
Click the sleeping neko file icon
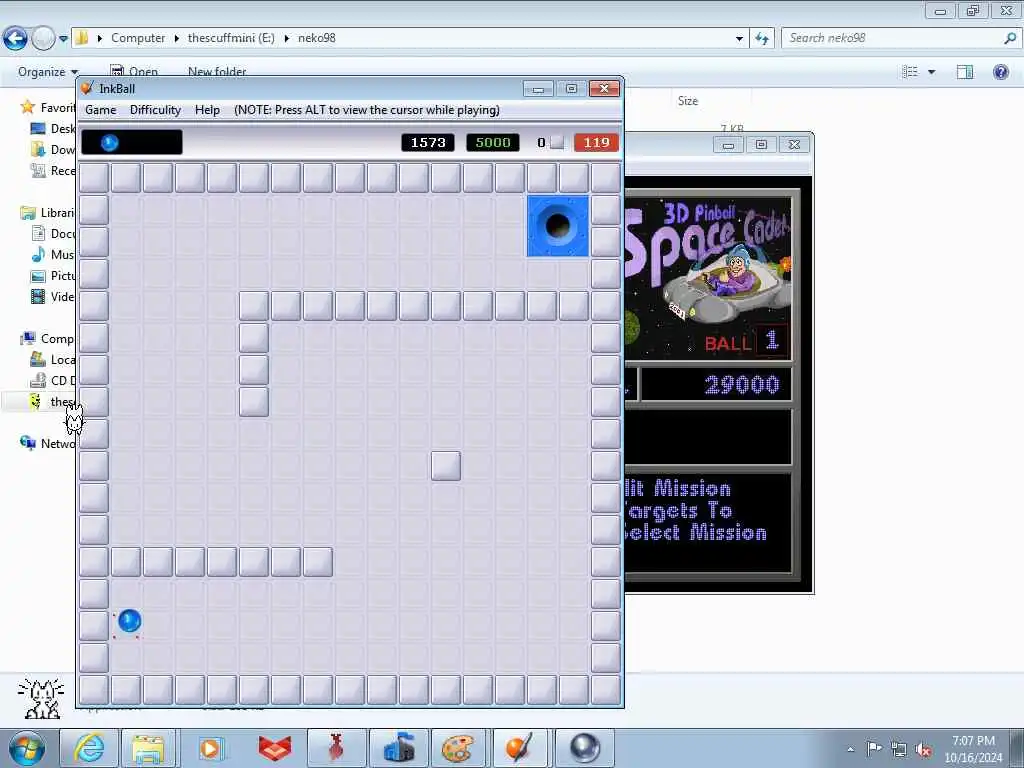41,698
